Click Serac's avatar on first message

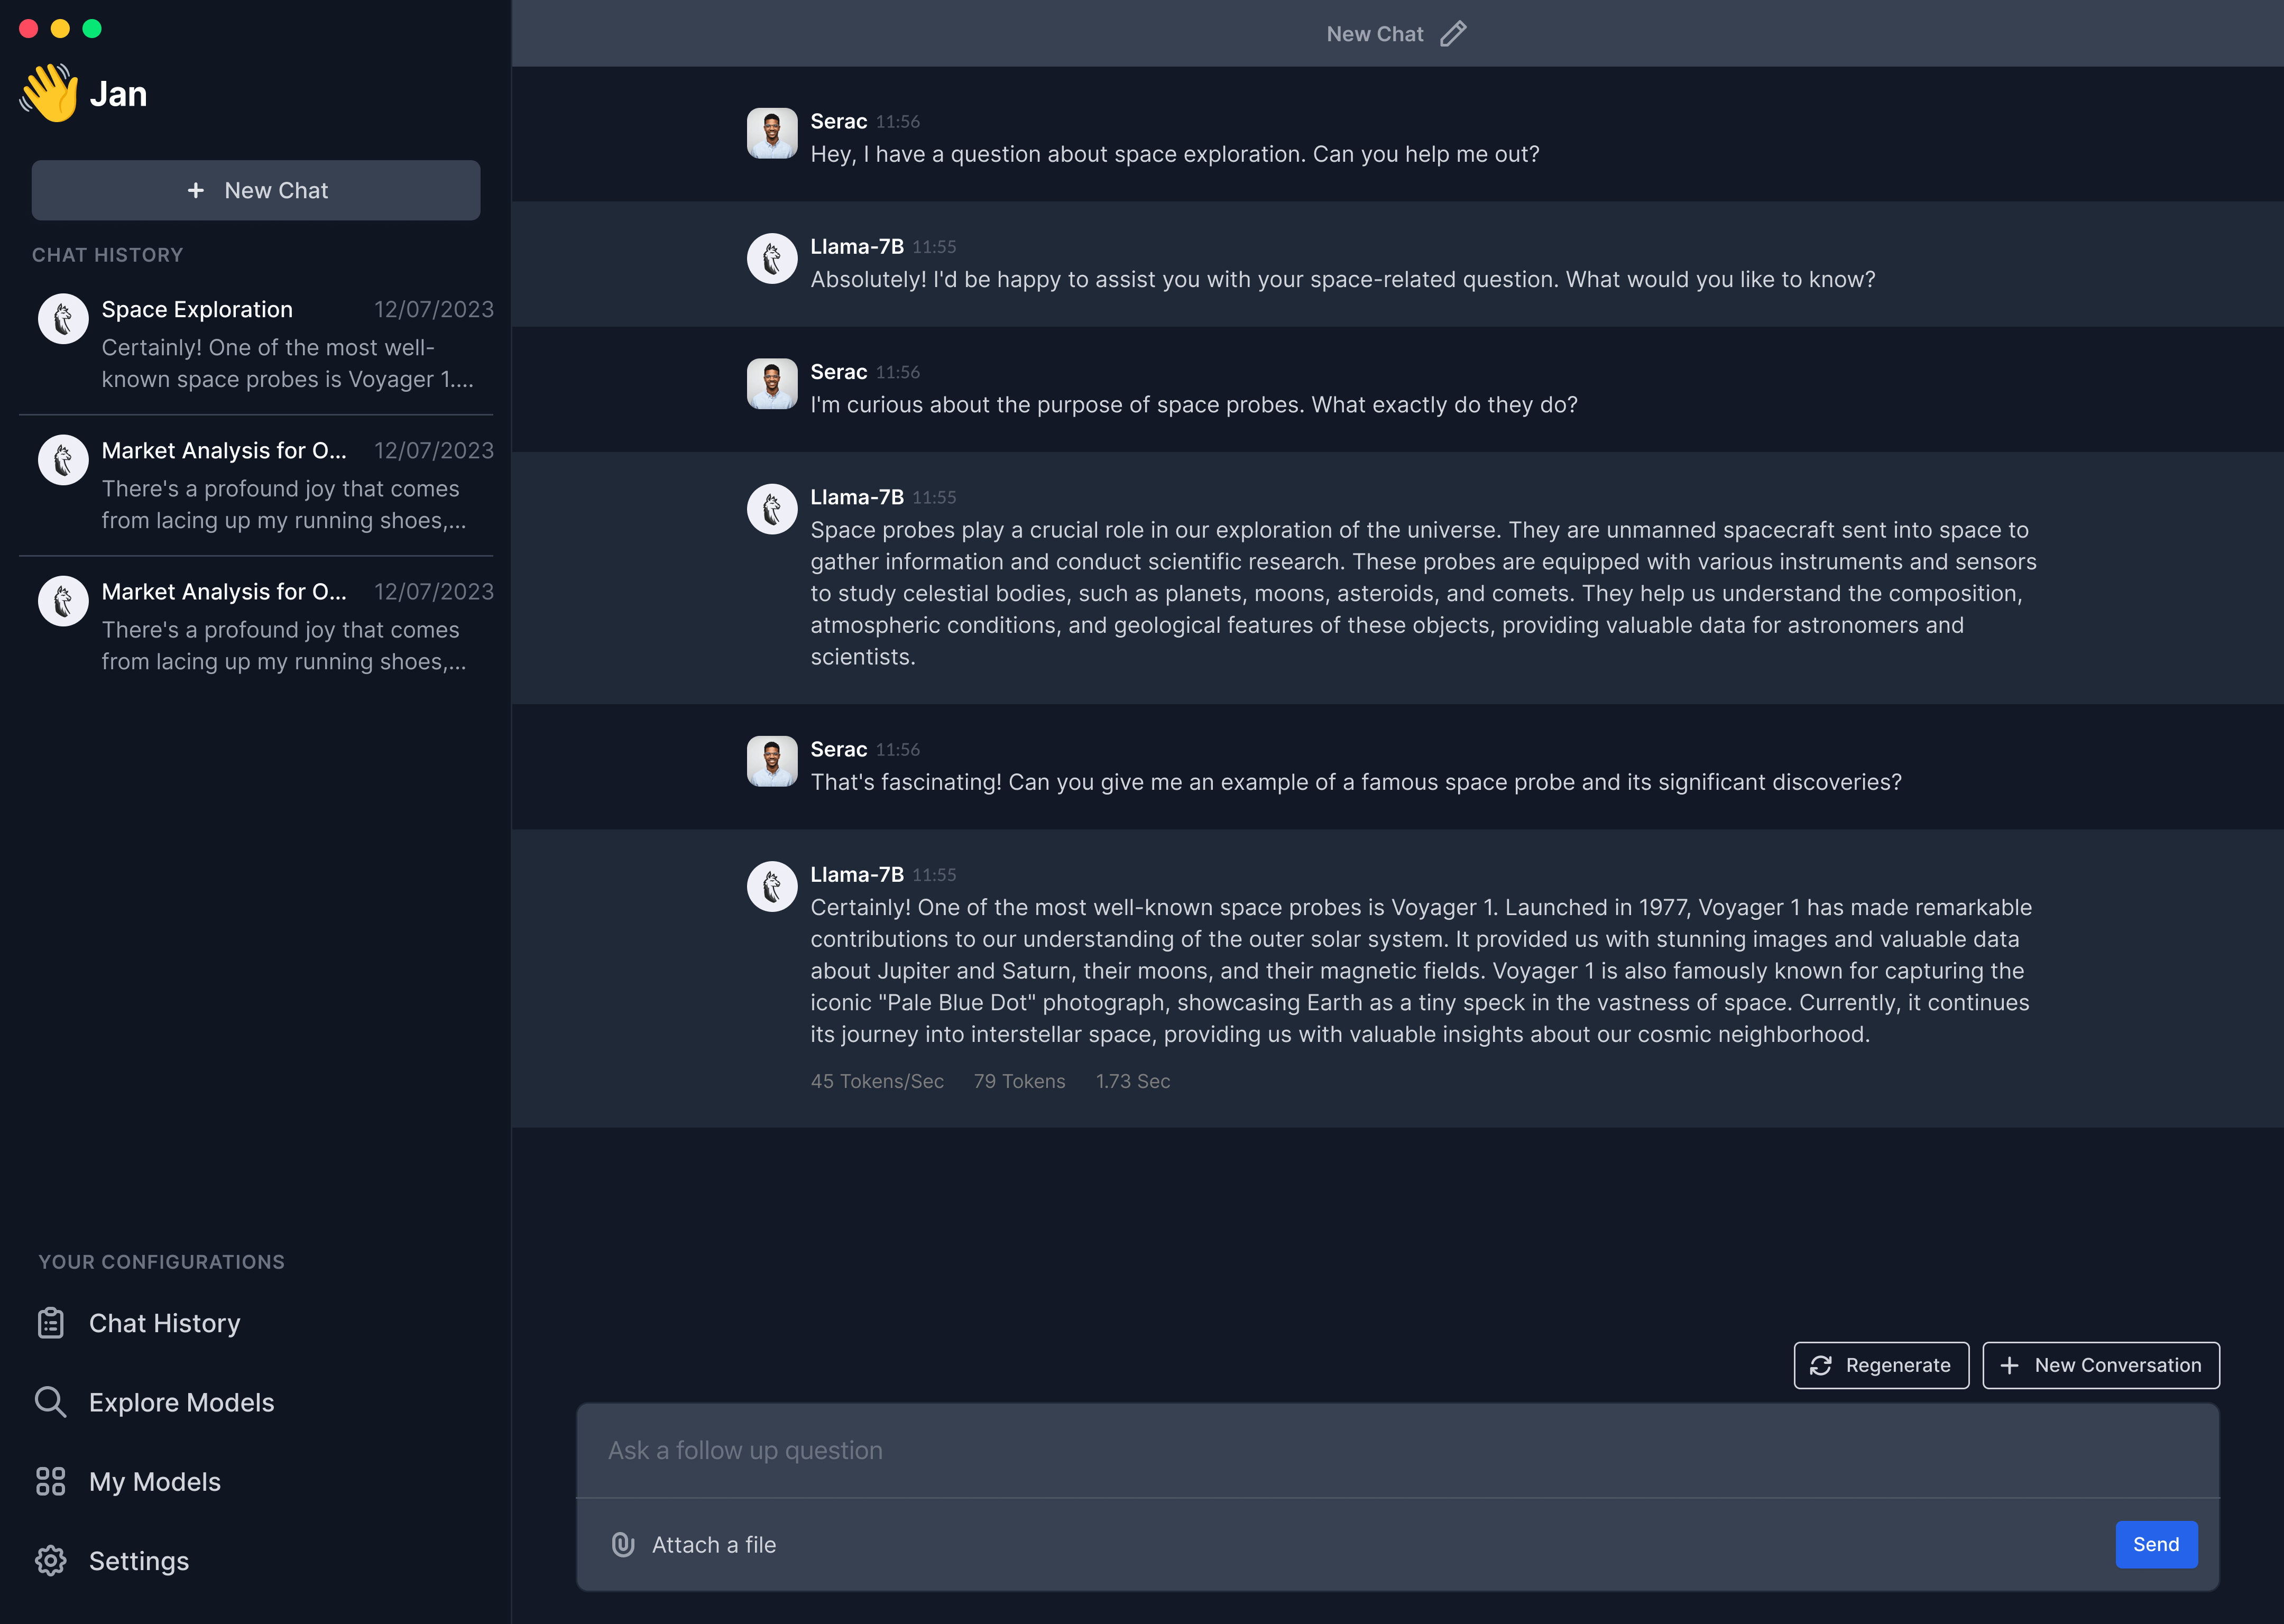(772, 134)
